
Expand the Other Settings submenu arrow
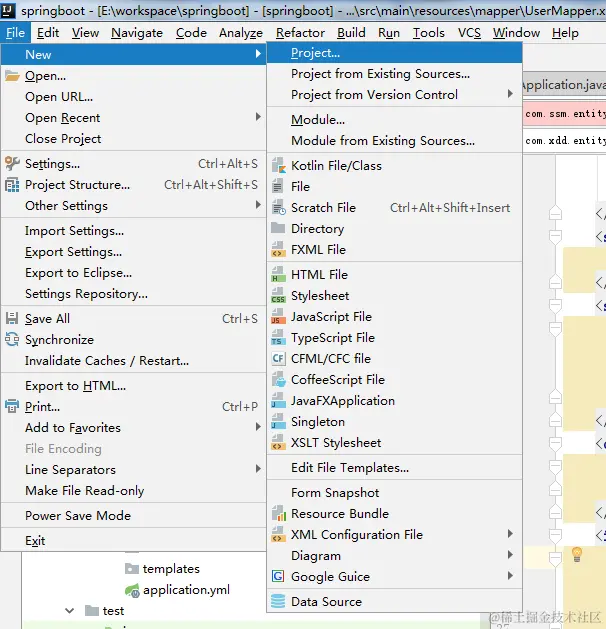coord(258,205)
